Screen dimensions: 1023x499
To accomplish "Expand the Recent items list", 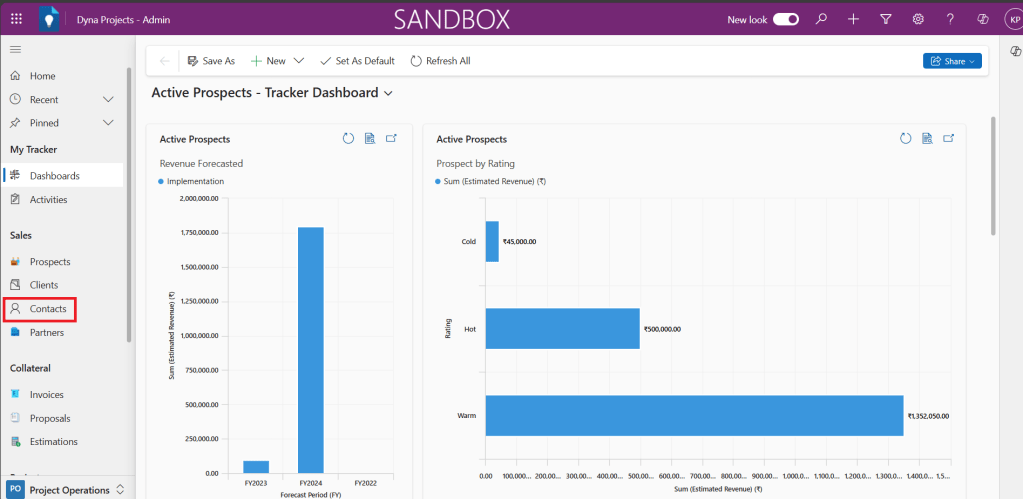I will [109, 99].
